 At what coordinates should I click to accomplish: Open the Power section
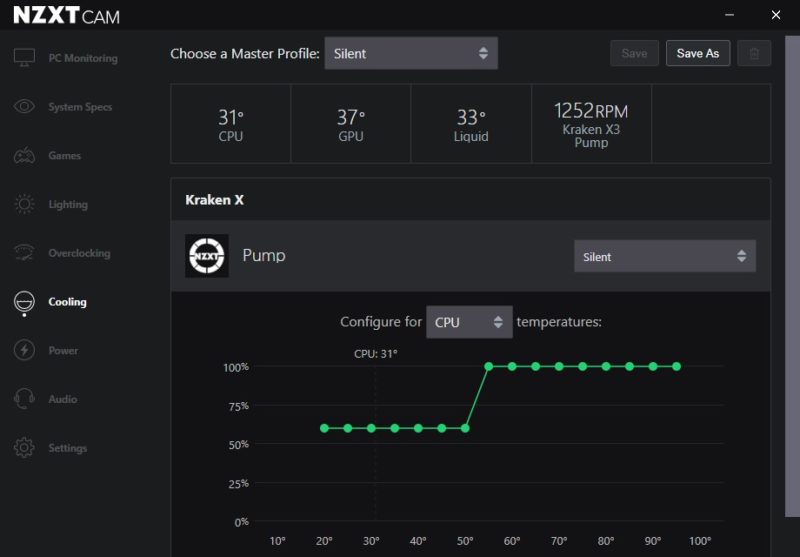click(x=63, y=350)
